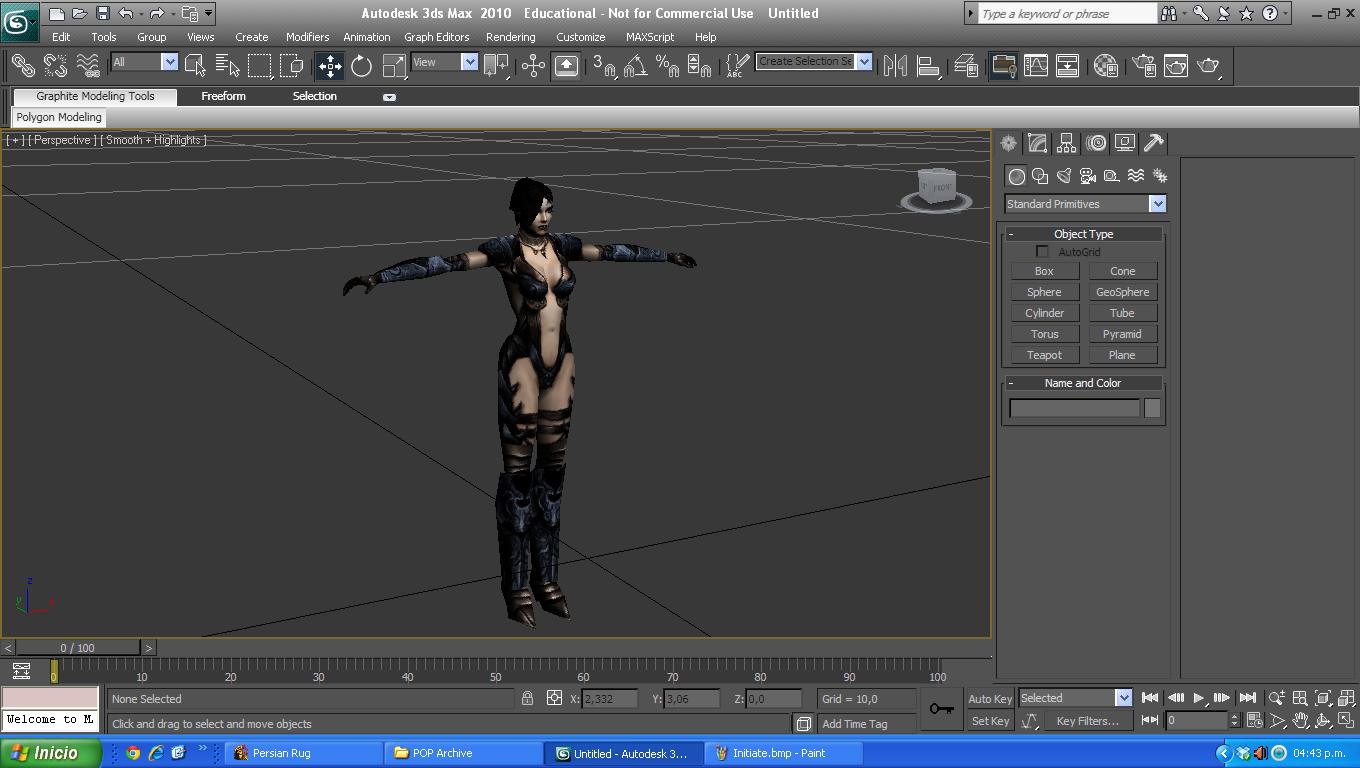
Task: Select the Space Warps category icon
Action: 1136,176
